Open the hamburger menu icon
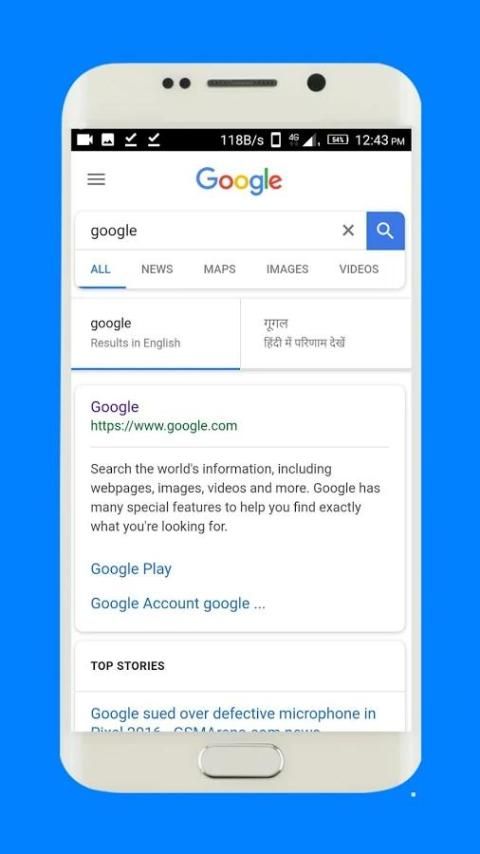Viewport: 480px width, 854px height. pos(96,179)
